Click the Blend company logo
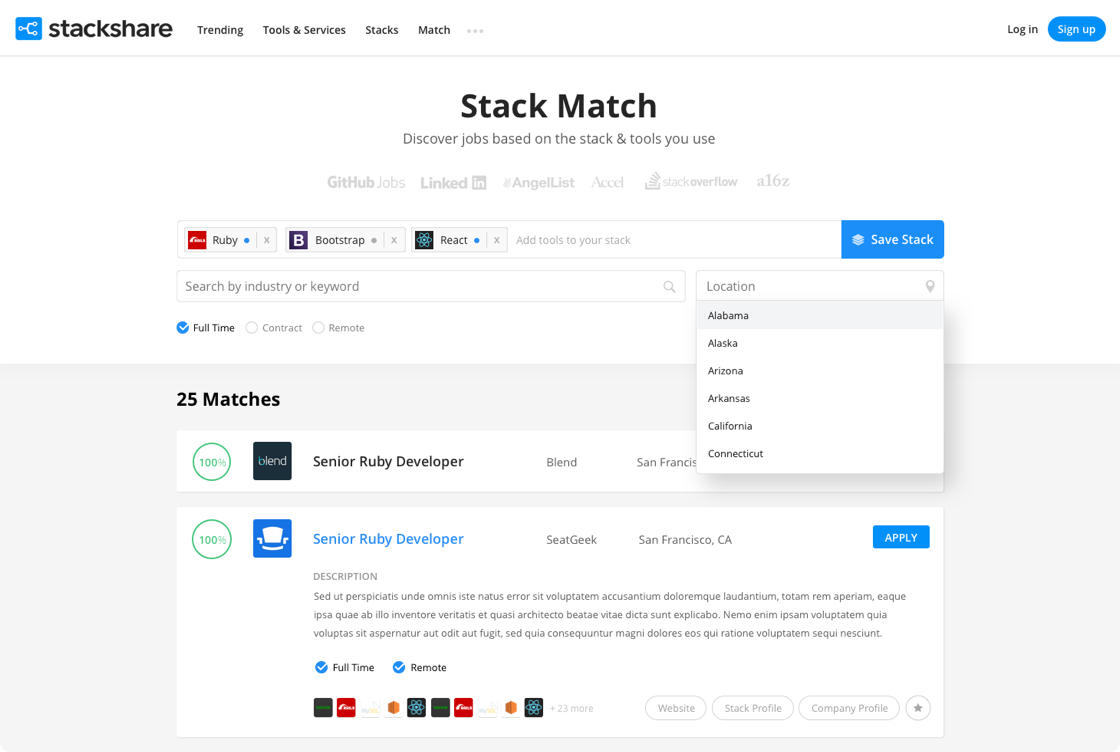This screenshot has width=1120, height=752. pyautogui.click(x=272, y=461)
